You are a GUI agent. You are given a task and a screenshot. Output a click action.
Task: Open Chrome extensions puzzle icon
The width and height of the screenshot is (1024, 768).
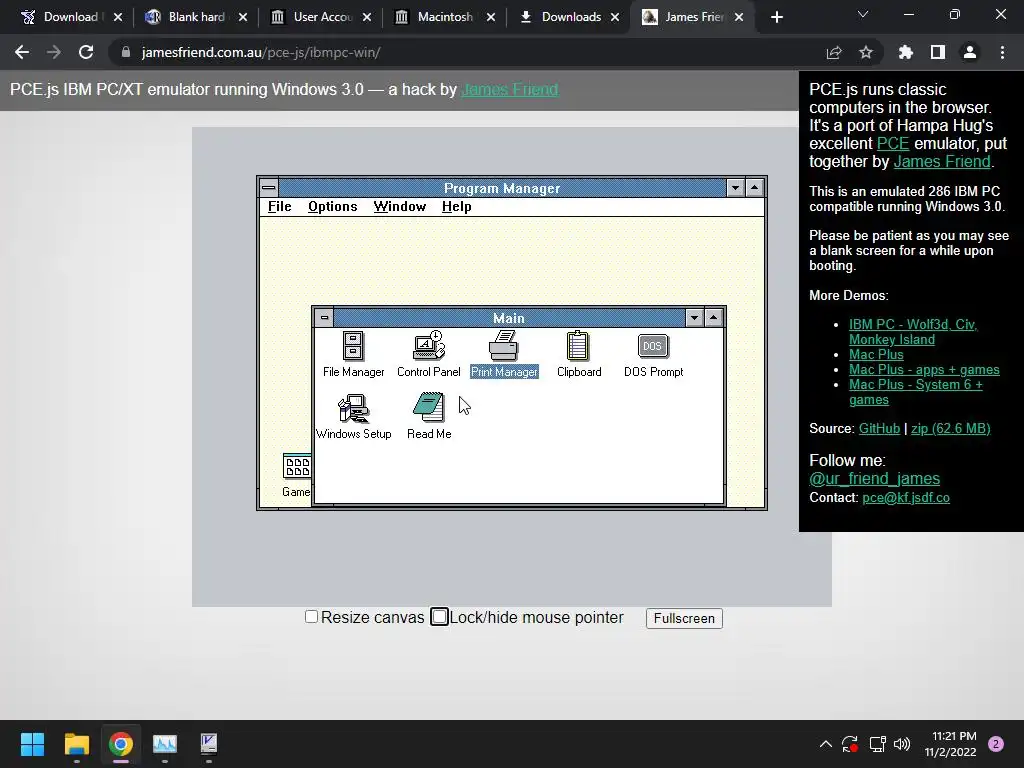click(905, 52)
